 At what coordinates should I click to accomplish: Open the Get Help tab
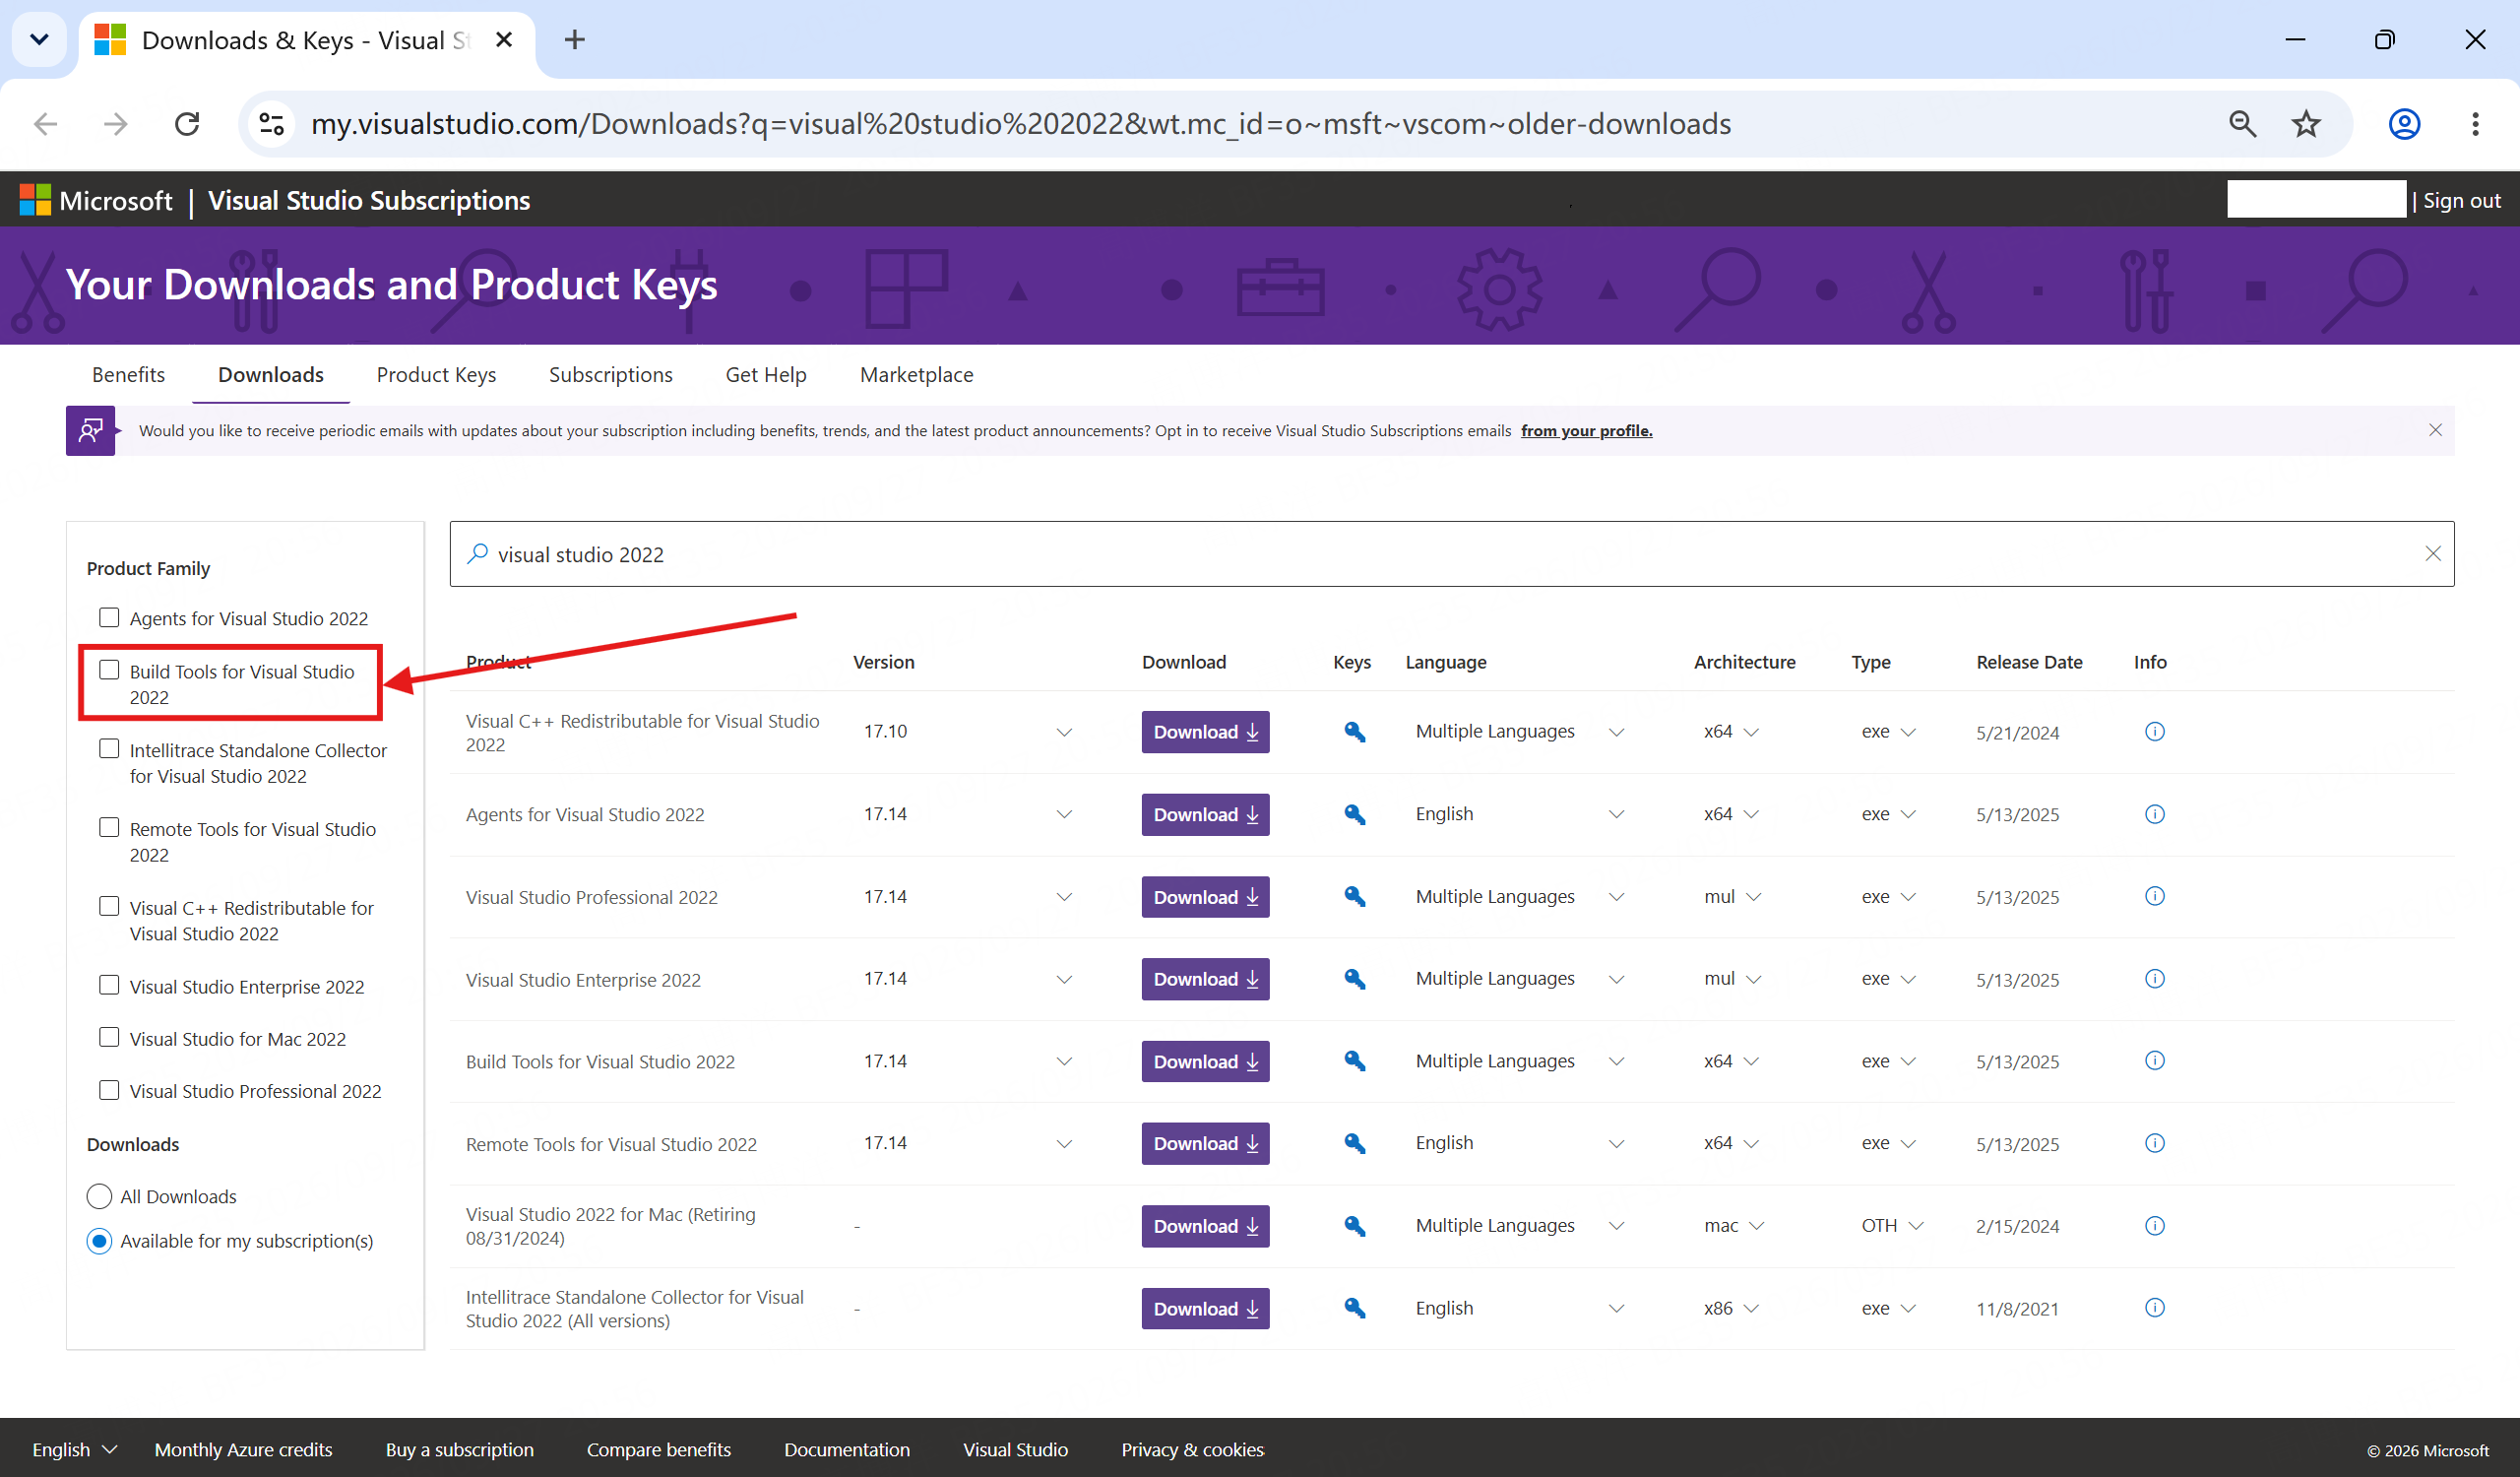766,375
